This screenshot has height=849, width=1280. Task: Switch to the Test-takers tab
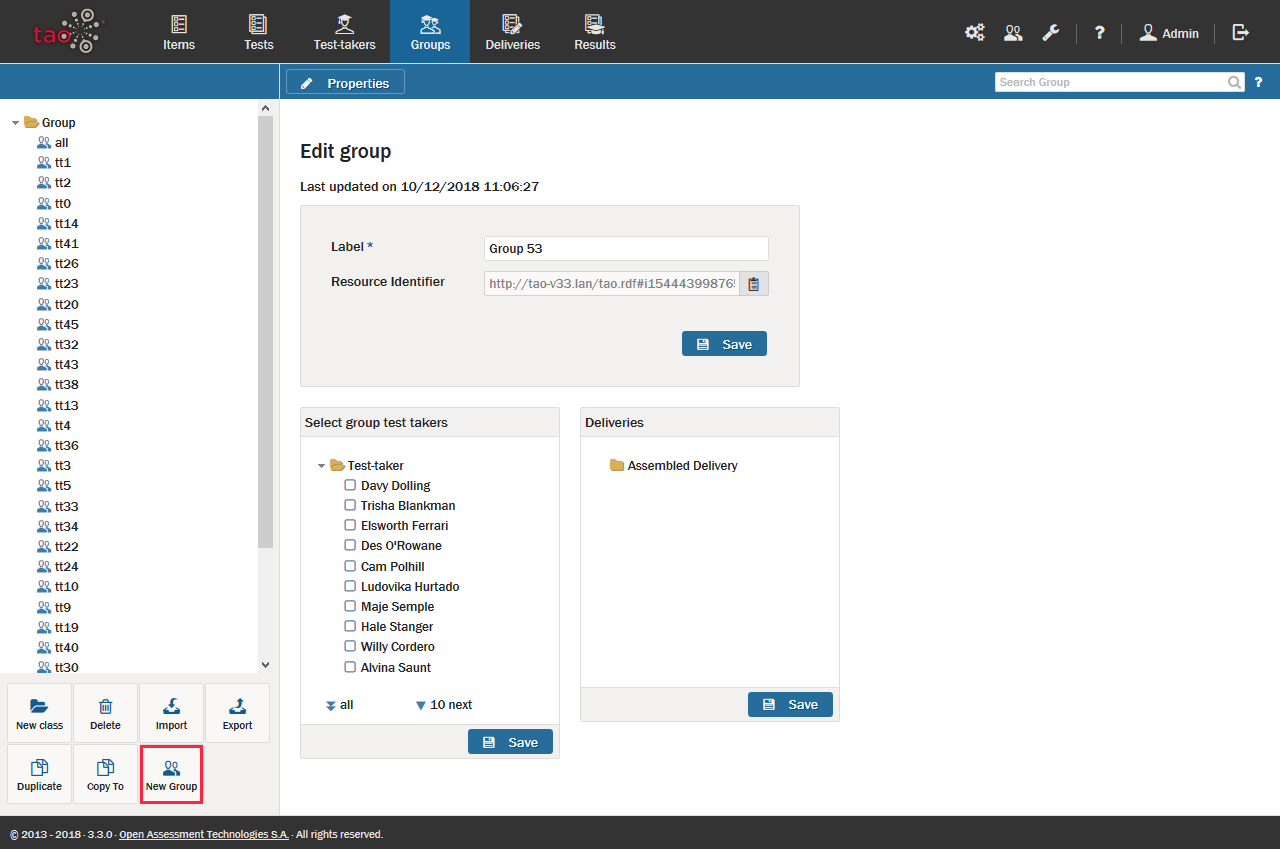[x=344, y=32]
